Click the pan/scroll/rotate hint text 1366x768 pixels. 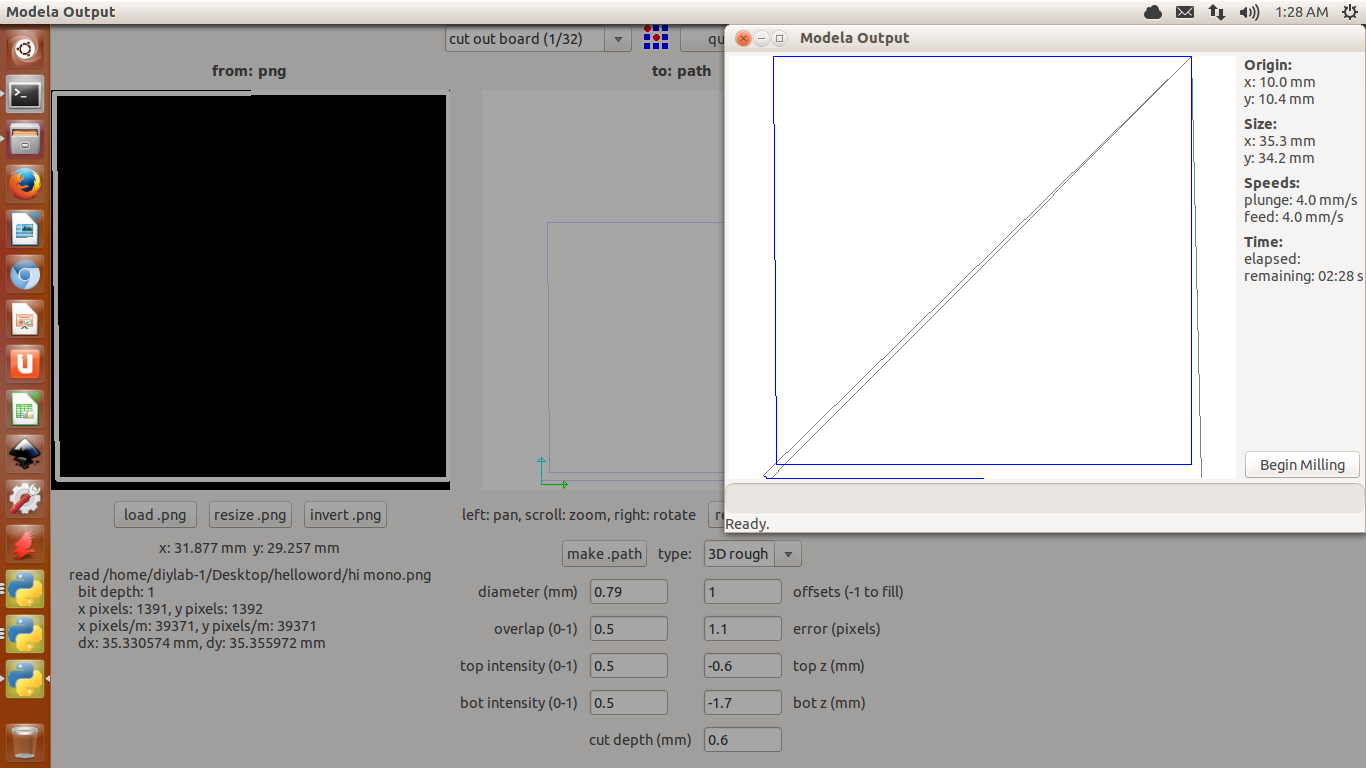point(579,515)
